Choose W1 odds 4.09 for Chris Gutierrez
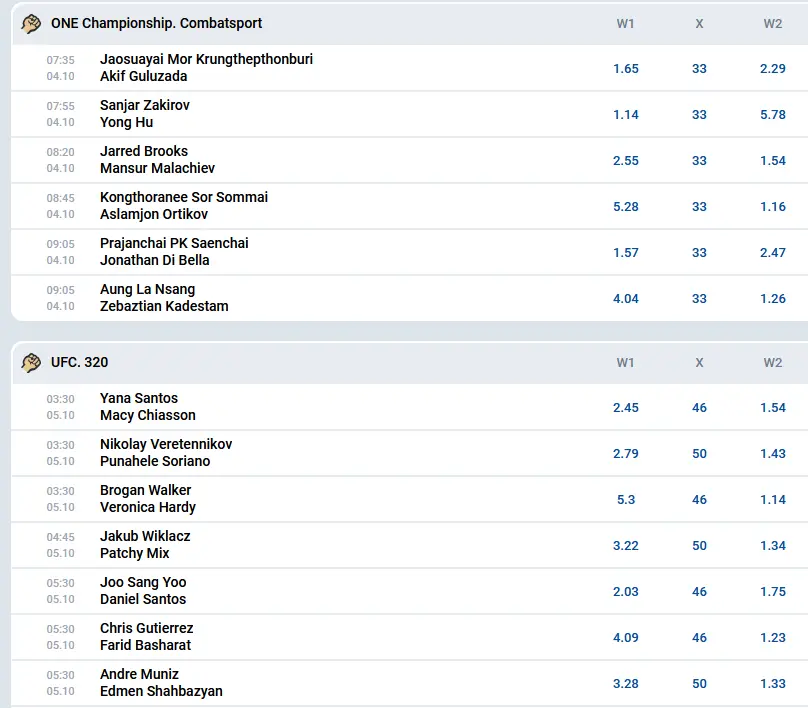 (x=626, y=638)
